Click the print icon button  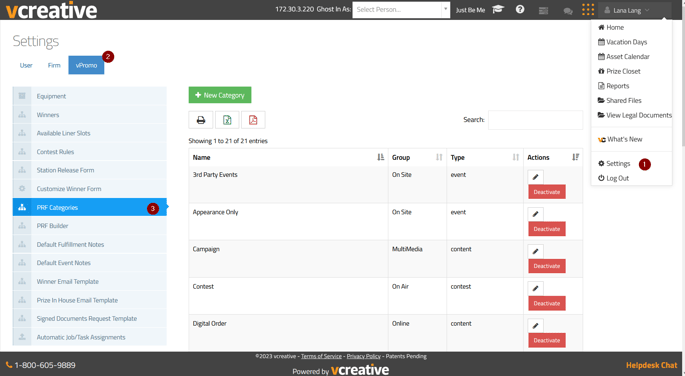pos(201,120)
